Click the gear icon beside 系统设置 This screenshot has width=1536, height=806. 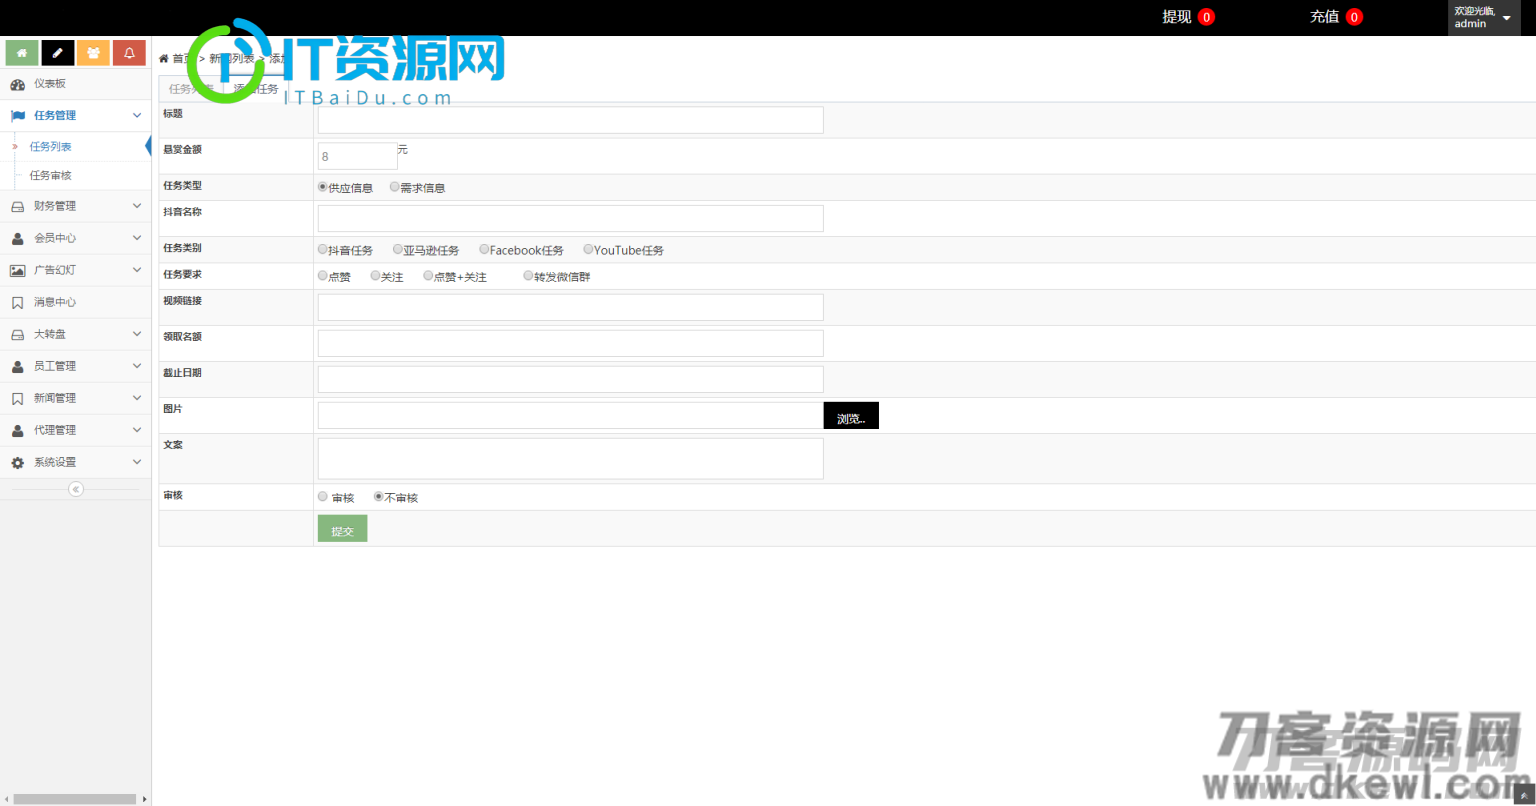click(17, 463)
